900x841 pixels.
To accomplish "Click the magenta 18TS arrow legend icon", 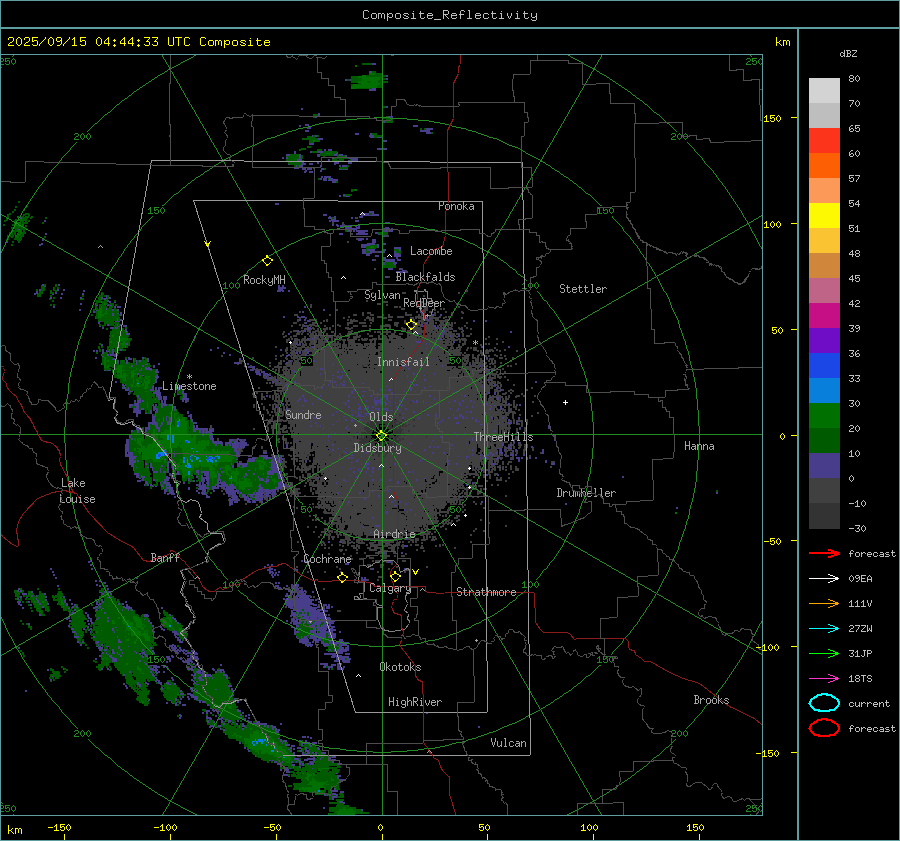I will pyautogui.click(x=824, y=679).
